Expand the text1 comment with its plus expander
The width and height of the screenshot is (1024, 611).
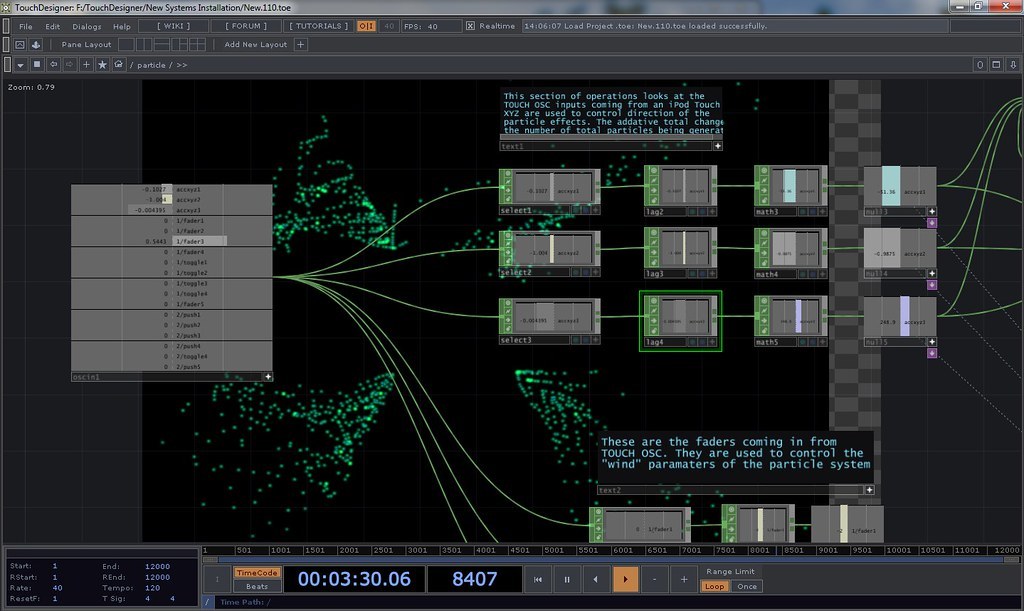click(x=718, y=145)
